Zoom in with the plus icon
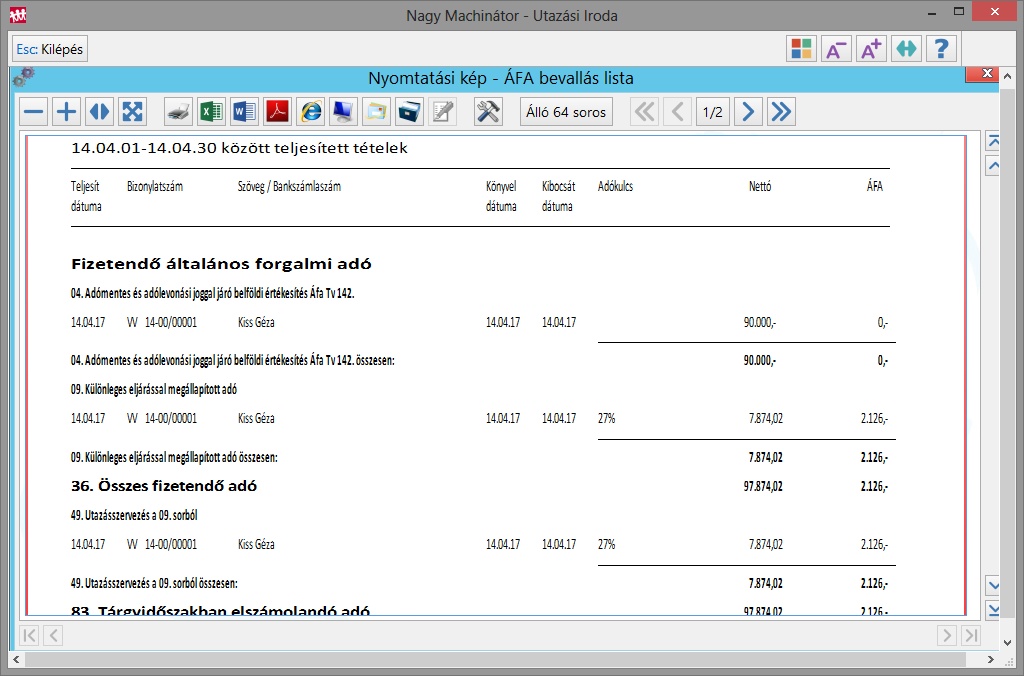Screen dimensions: 1024x676 [66, 112]
